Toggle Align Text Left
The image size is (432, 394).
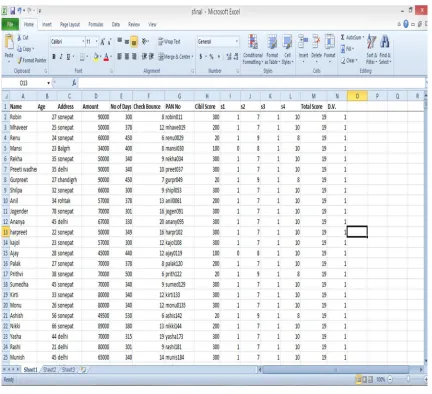click(120, 57)
